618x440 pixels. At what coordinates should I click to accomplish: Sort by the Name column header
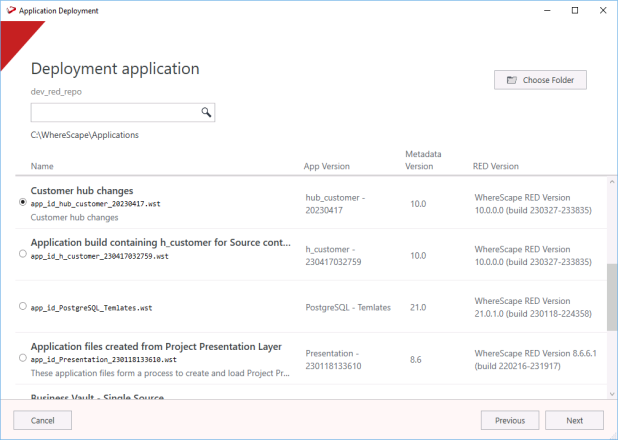point(42,166)
